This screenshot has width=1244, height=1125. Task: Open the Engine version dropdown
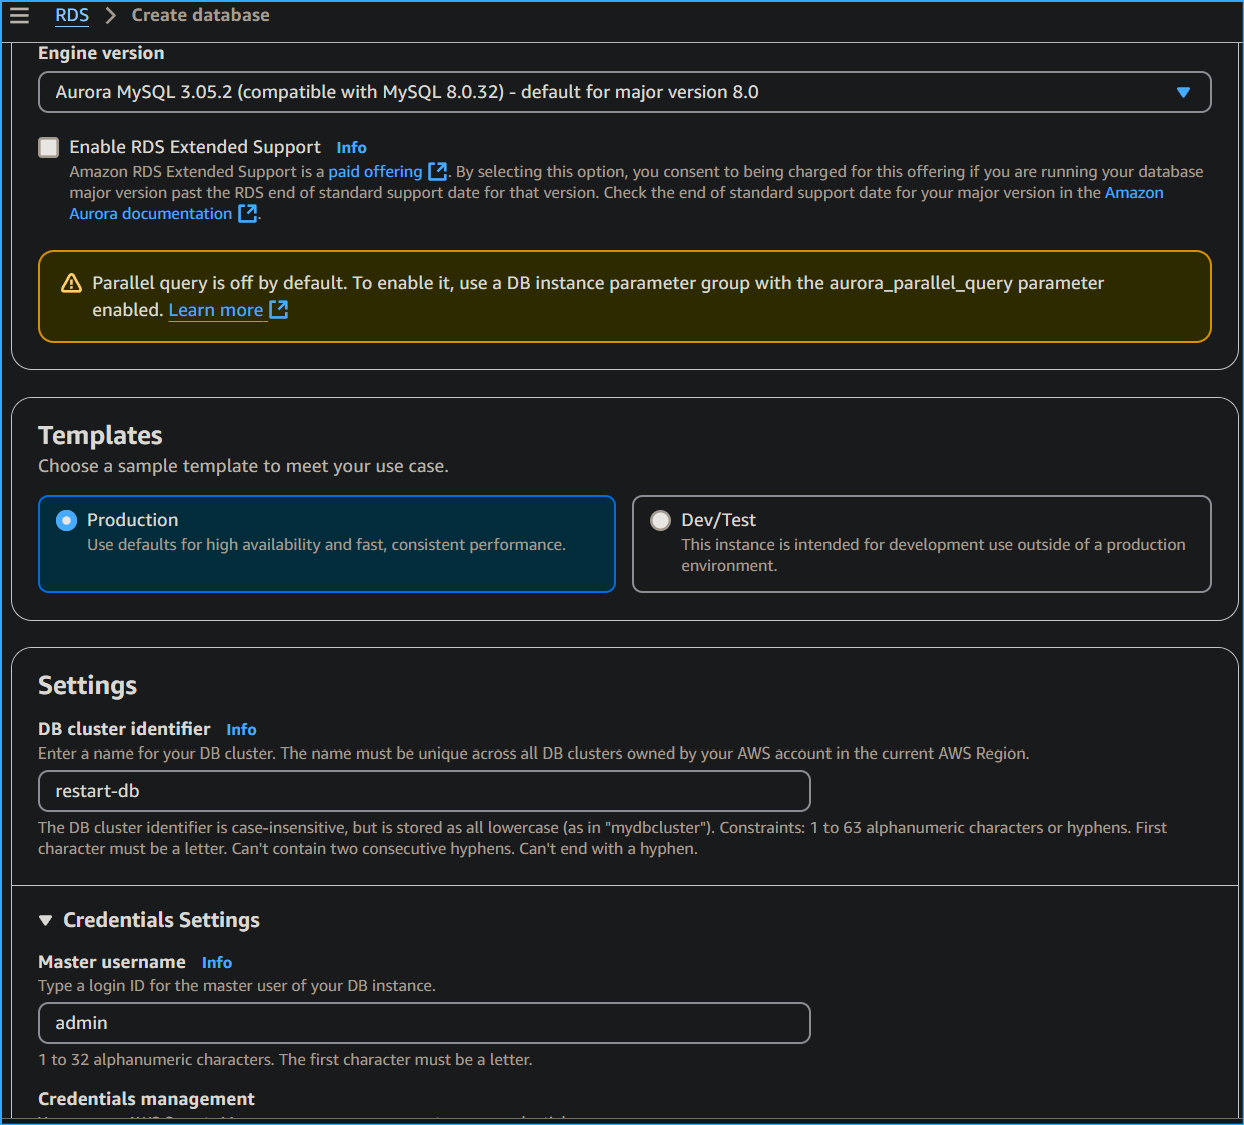point(1184,91)
